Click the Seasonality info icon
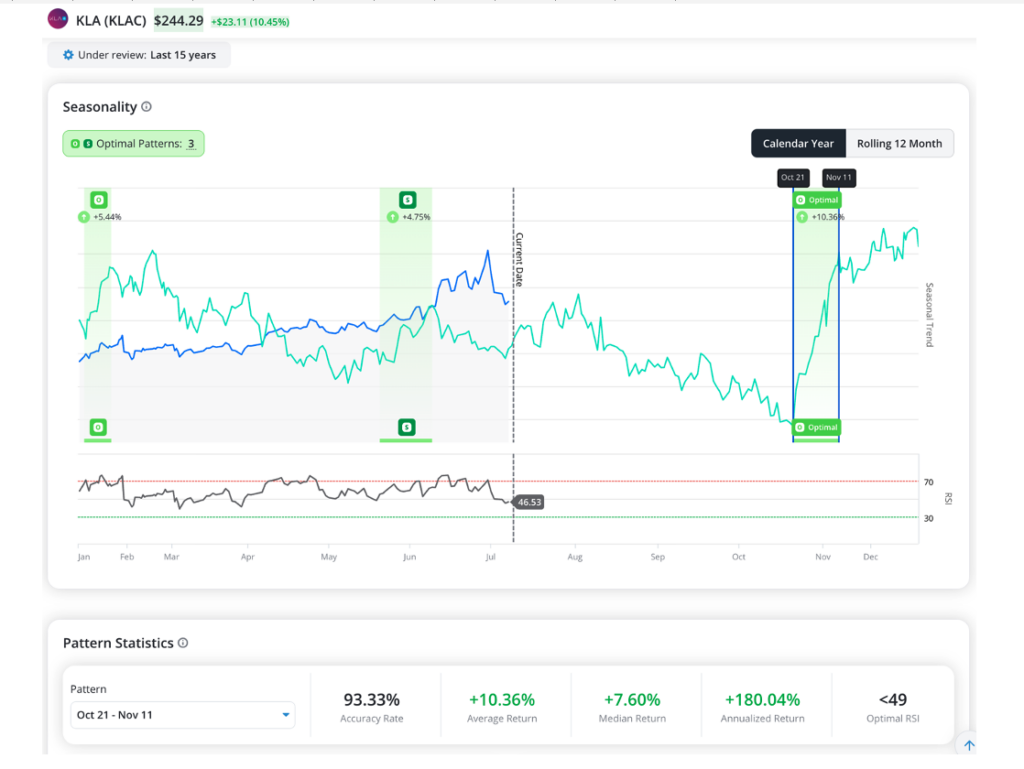The image size is (1024, 769). [x=146, y=106]
